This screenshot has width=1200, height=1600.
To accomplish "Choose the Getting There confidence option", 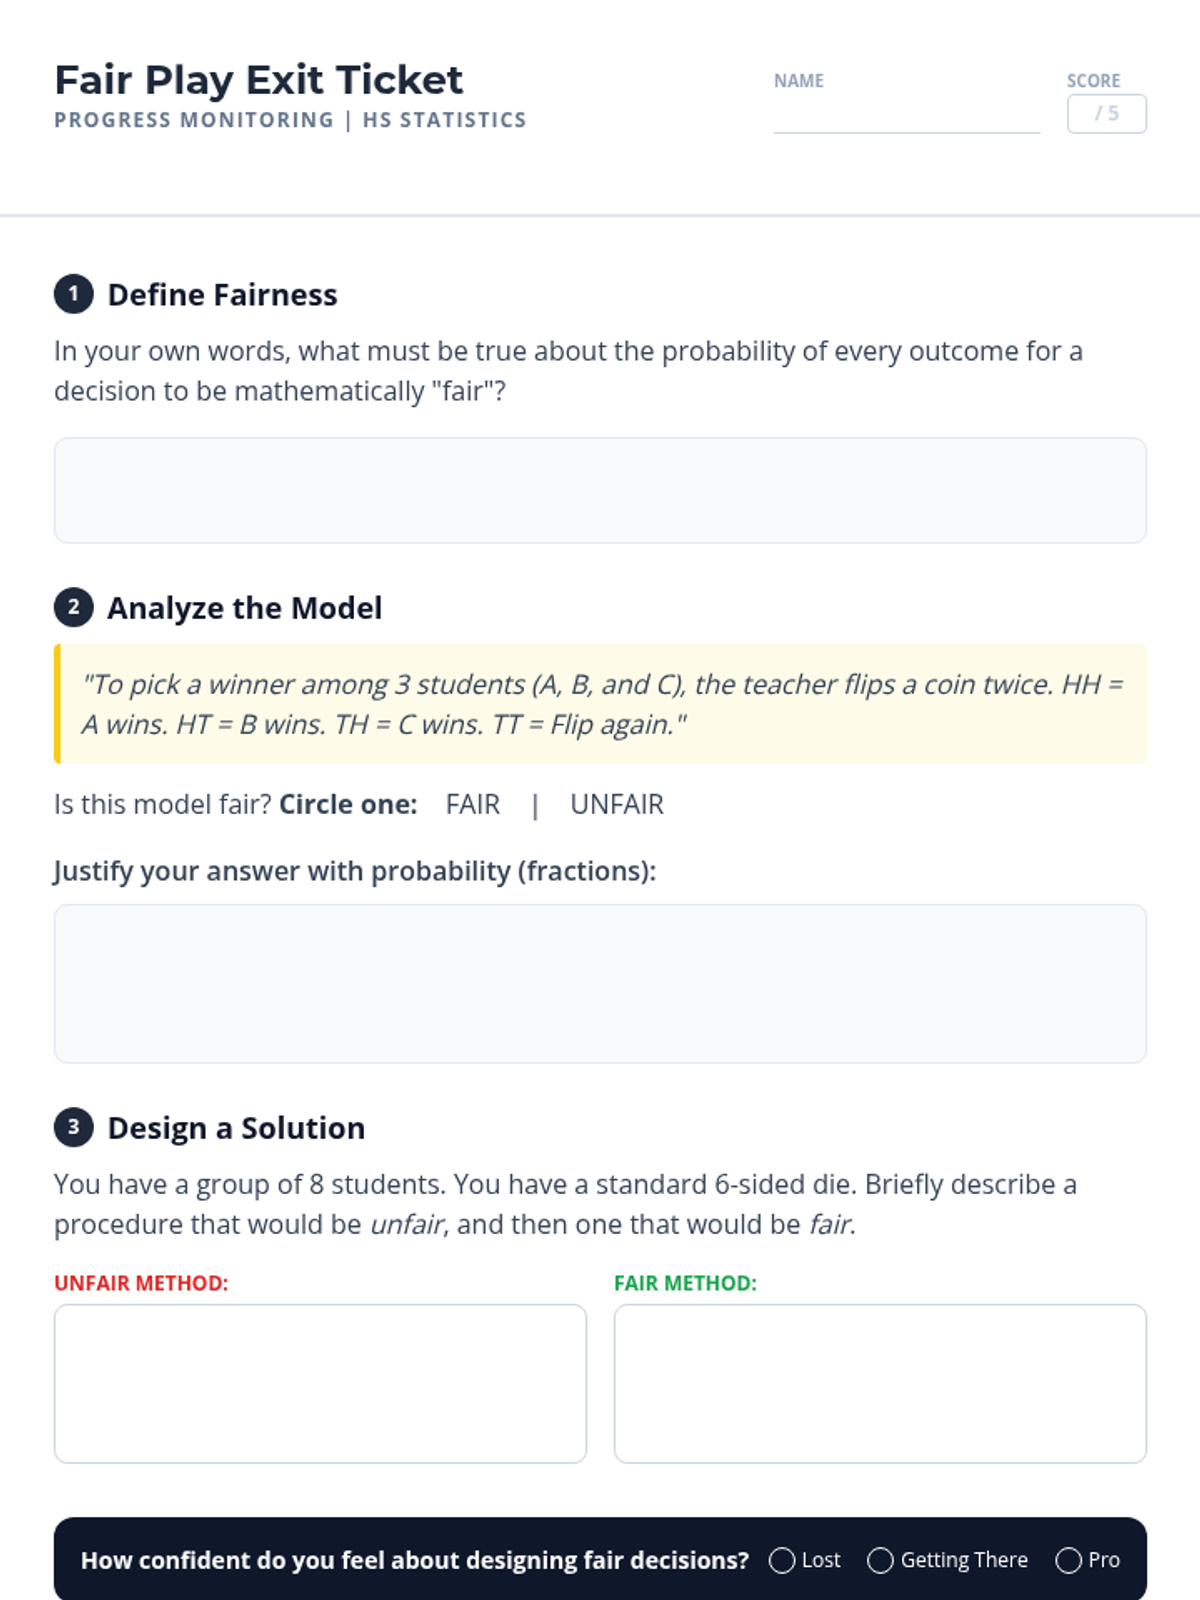I will 880,1560.
